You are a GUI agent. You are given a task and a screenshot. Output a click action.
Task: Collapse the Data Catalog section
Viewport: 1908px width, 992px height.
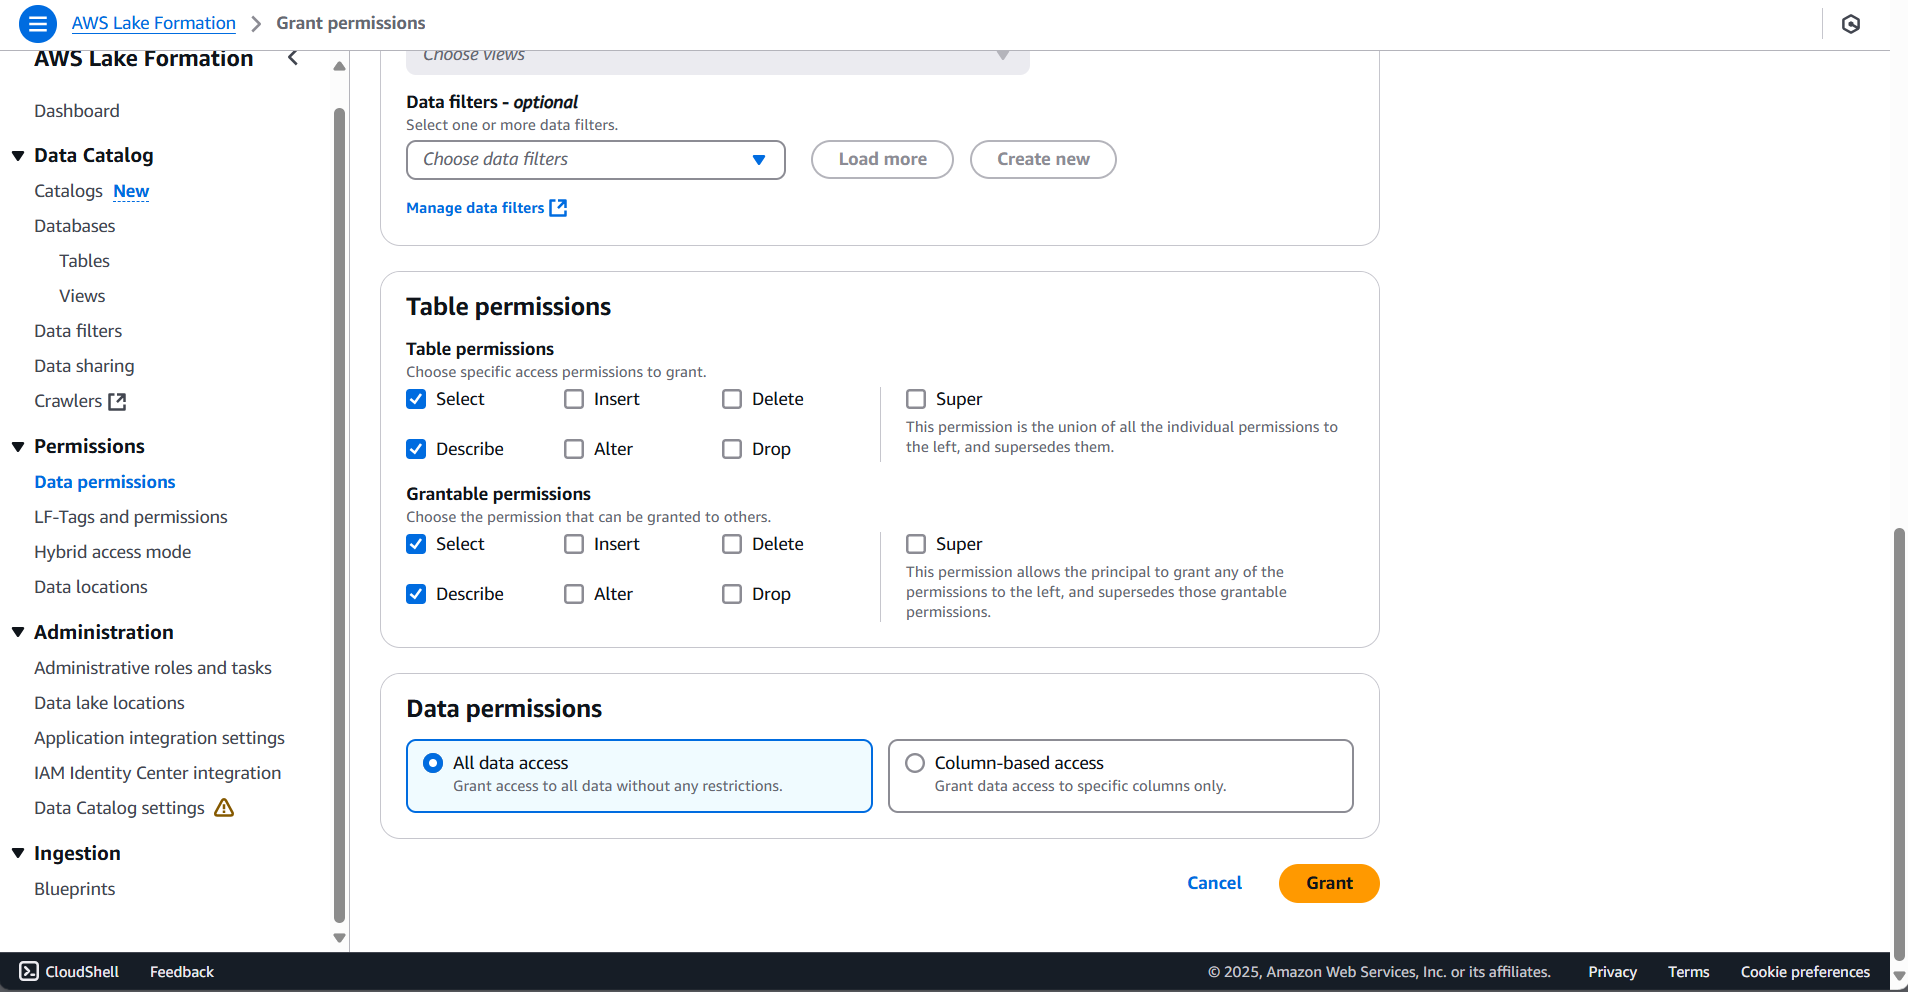(x=18, y=156)
